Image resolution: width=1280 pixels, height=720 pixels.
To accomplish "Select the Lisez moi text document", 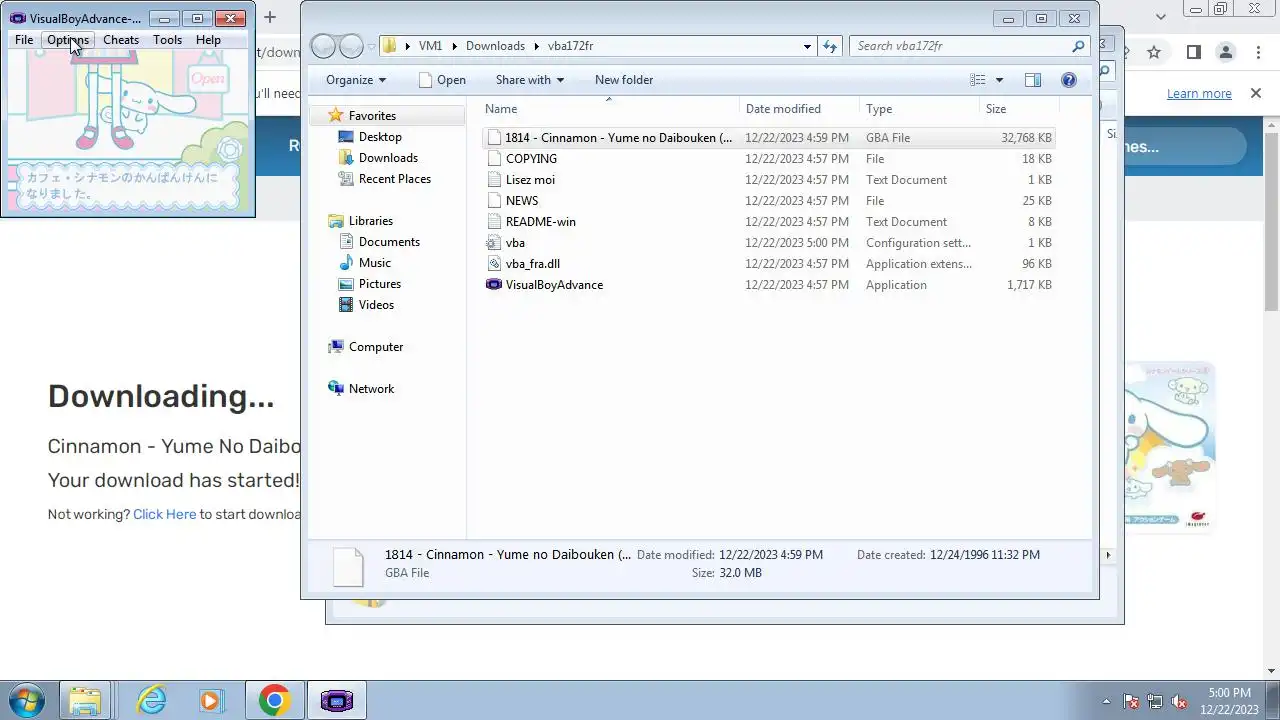I will click(x=768, y=180).
